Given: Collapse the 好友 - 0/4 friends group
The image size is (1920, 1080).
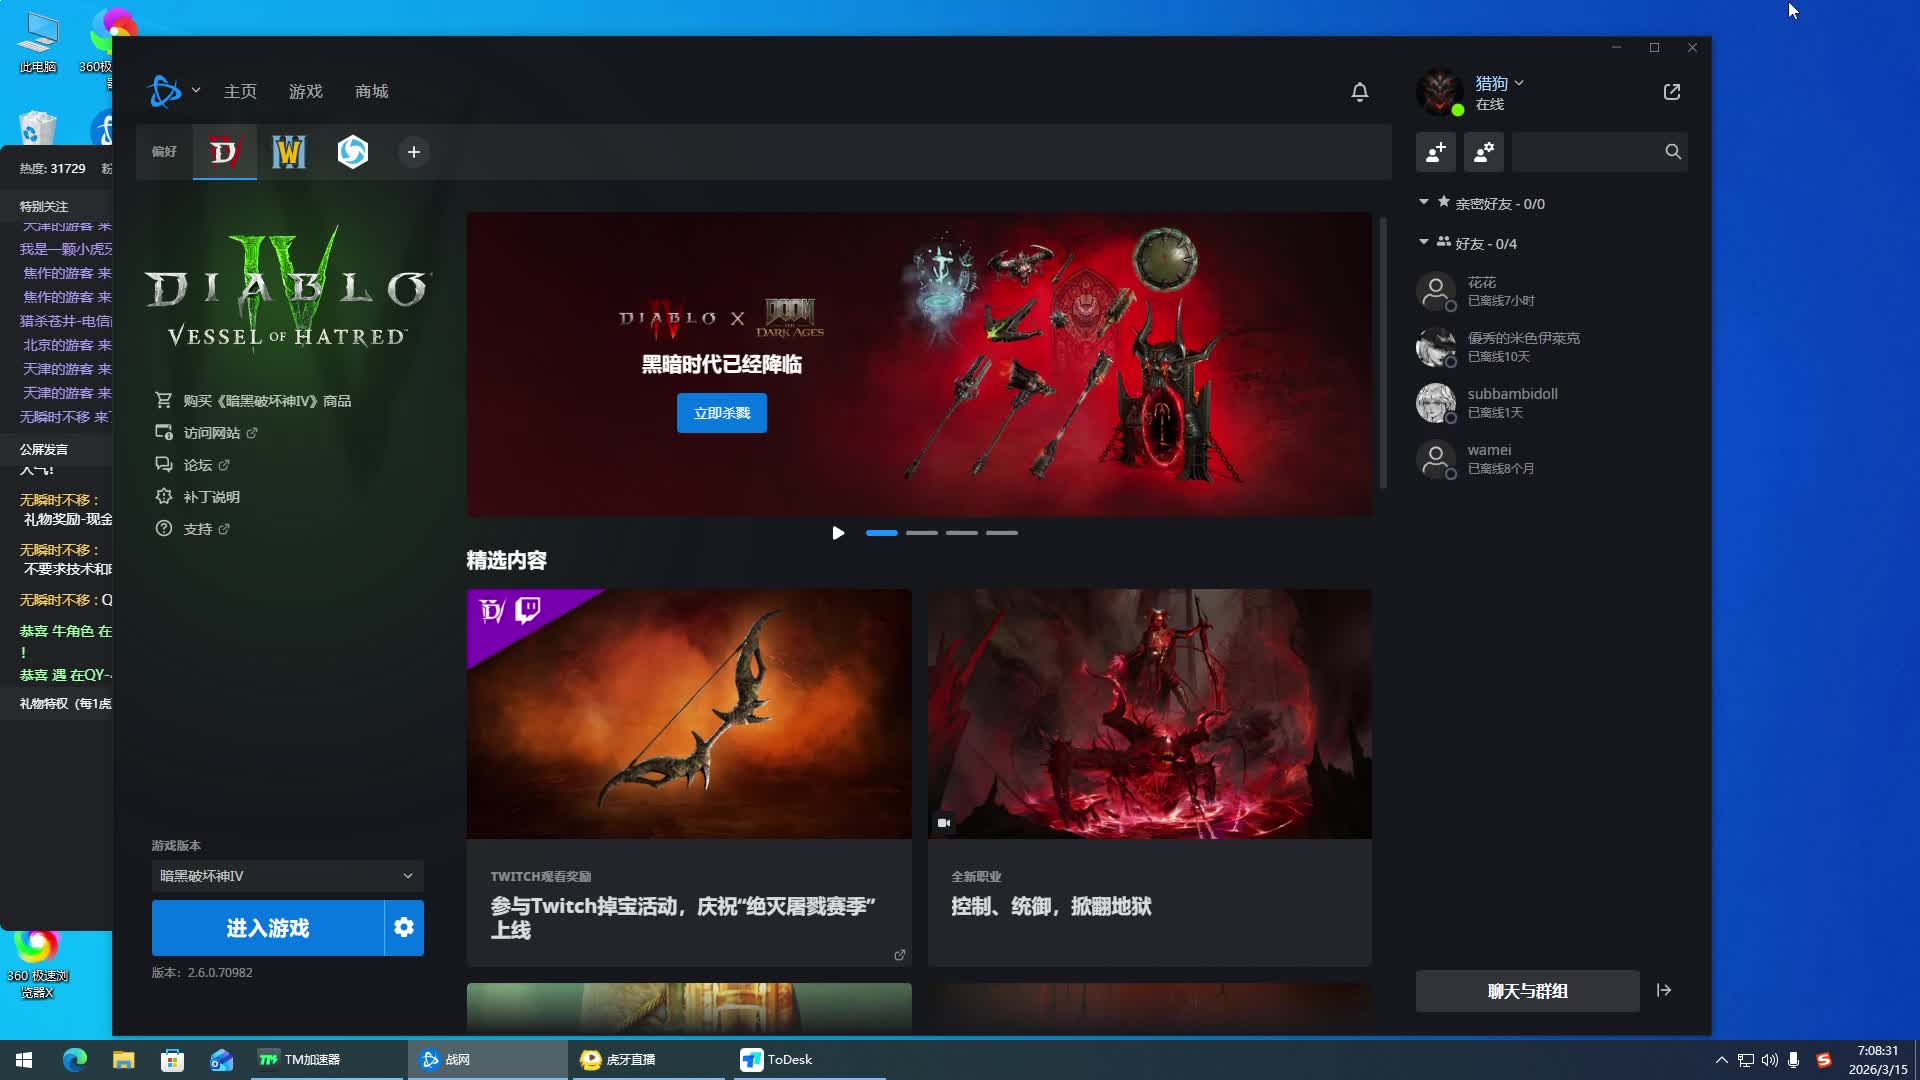Looking at the screenshot, I should click(1424, 243).
